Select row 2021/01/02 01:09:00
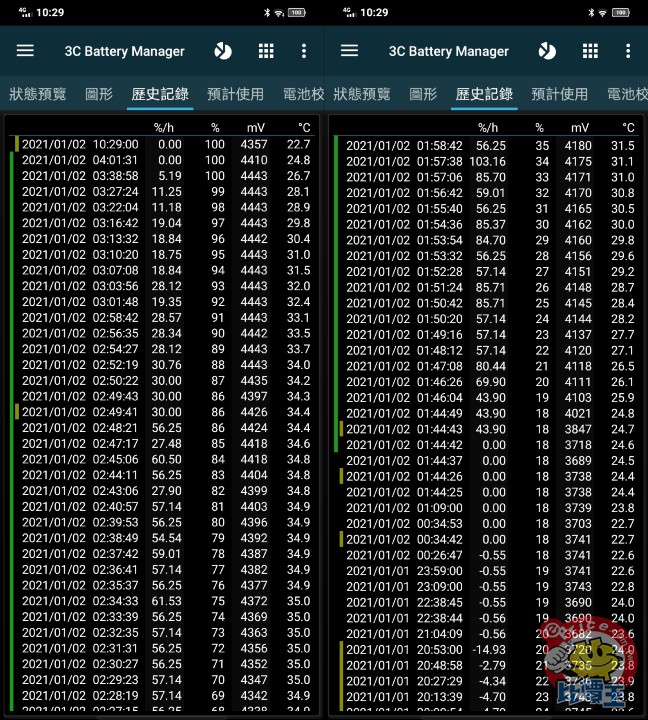Viewport: 648px width, 720px height. [487, 508]
